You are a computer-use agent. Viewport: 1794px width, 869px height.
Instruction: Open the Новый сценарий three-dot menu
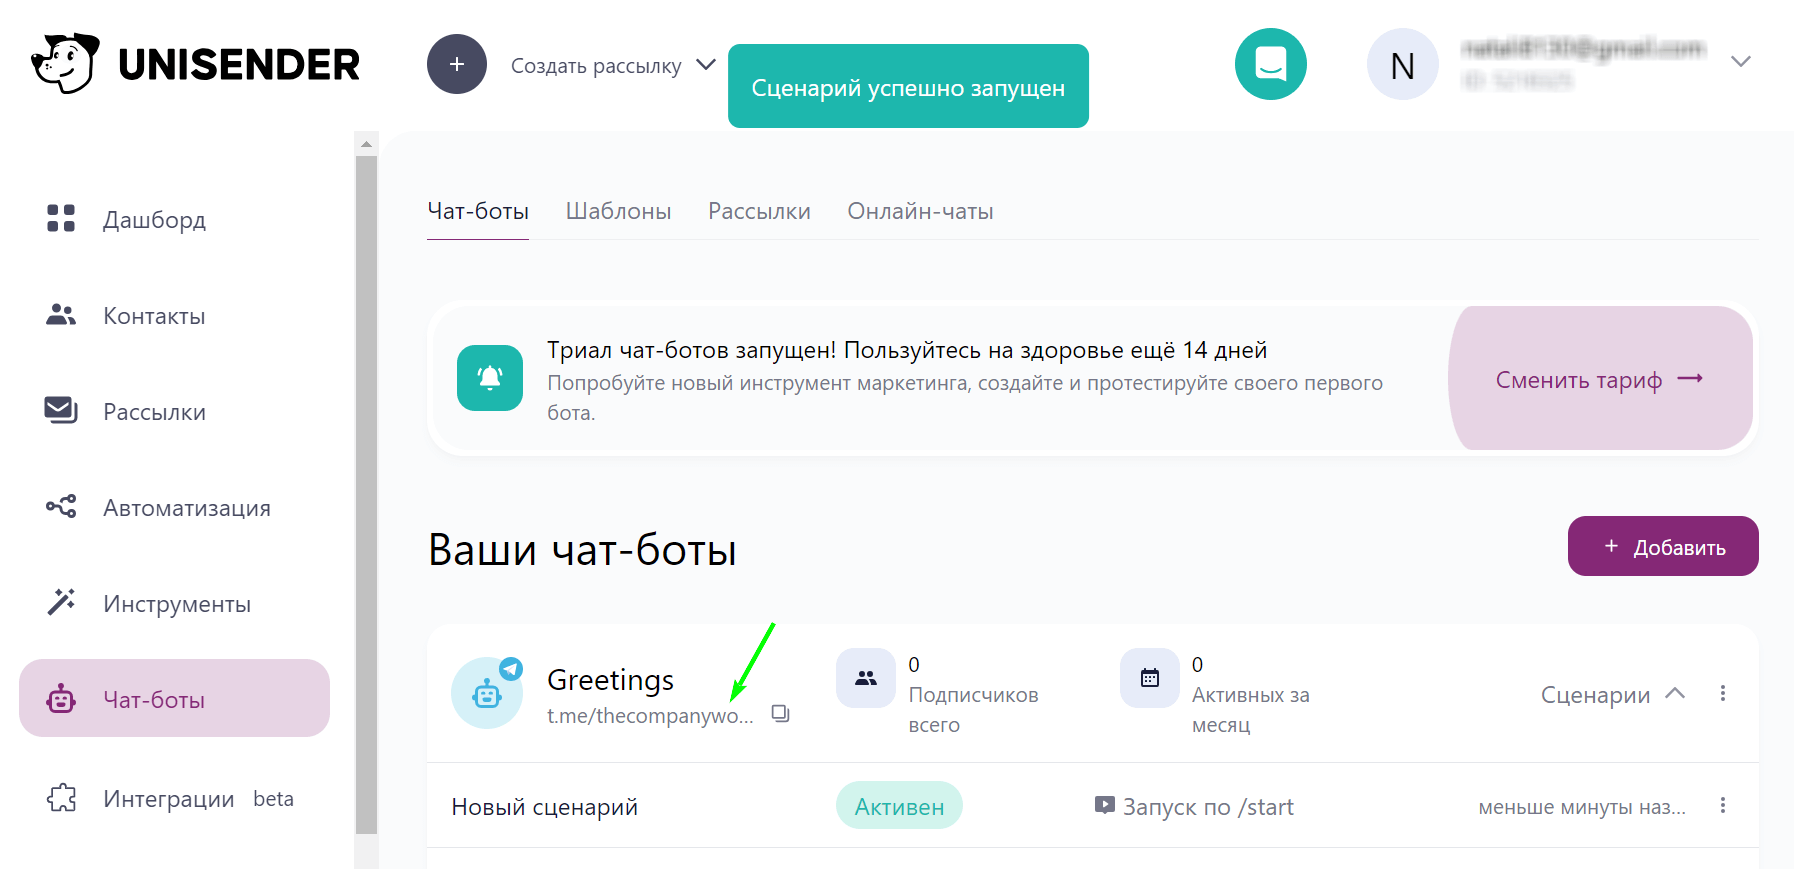click(1723, 805)
